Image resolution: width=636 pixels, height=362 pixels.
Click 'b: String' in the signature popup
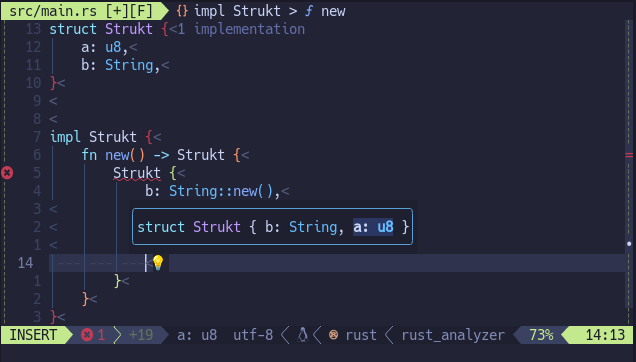(x=301, y=227)
